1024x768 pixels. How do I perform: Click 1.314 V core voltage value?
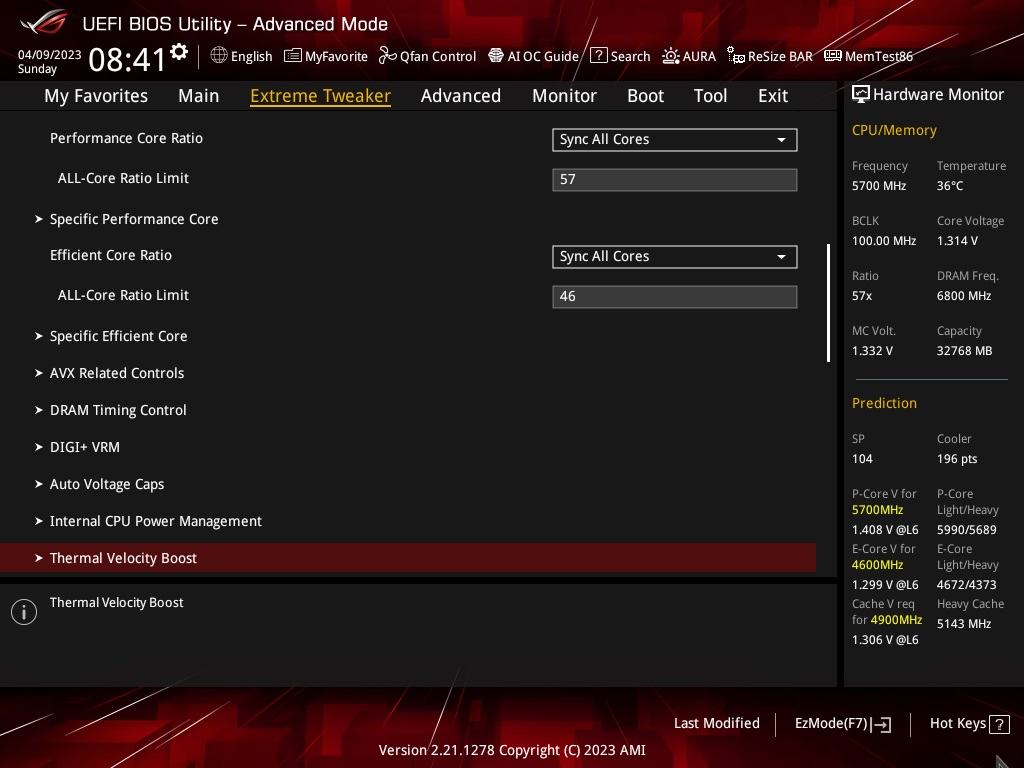pyautogui.click(x=957, y=241)
